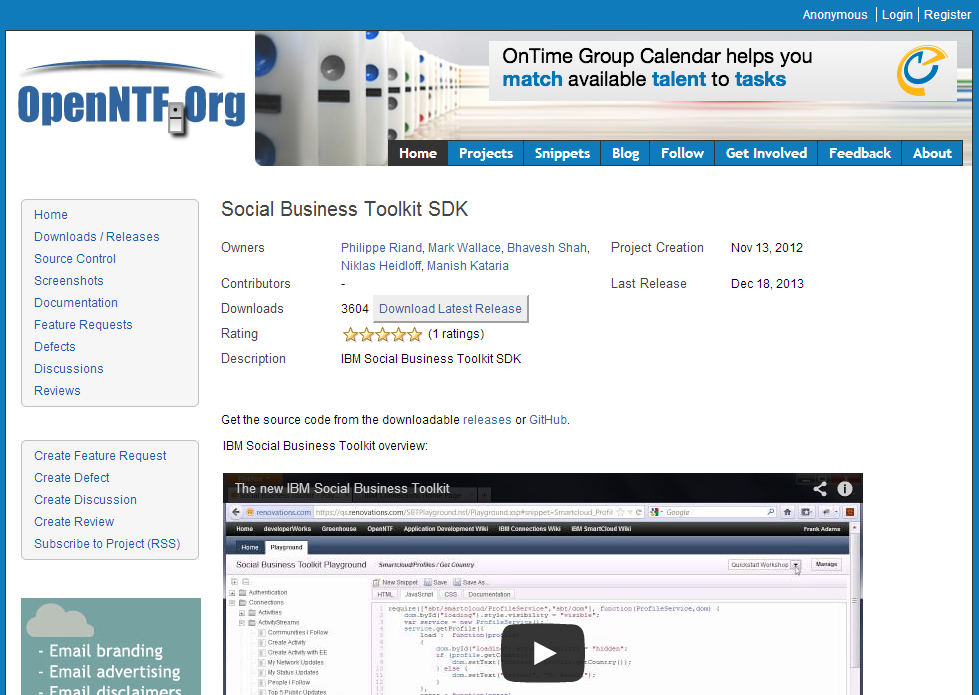Image resolution: width=979 pixels, height=695 pixels.
Task: Click the GitHub link in description
Action: point(548,420)
